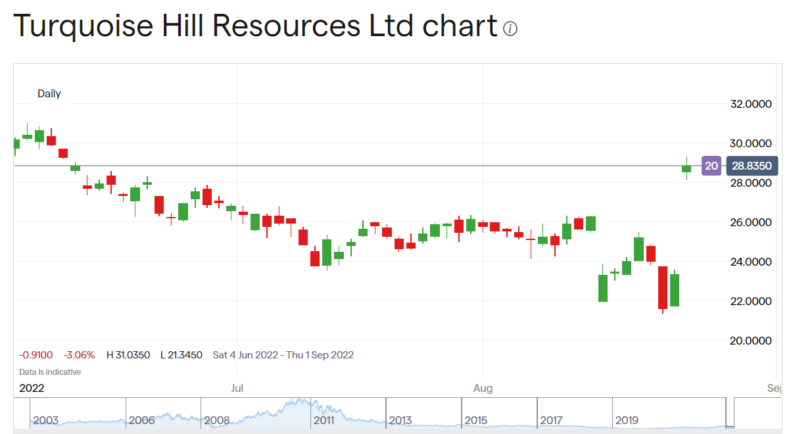Select the H 31.0350 high value

(x=128, y=355)
